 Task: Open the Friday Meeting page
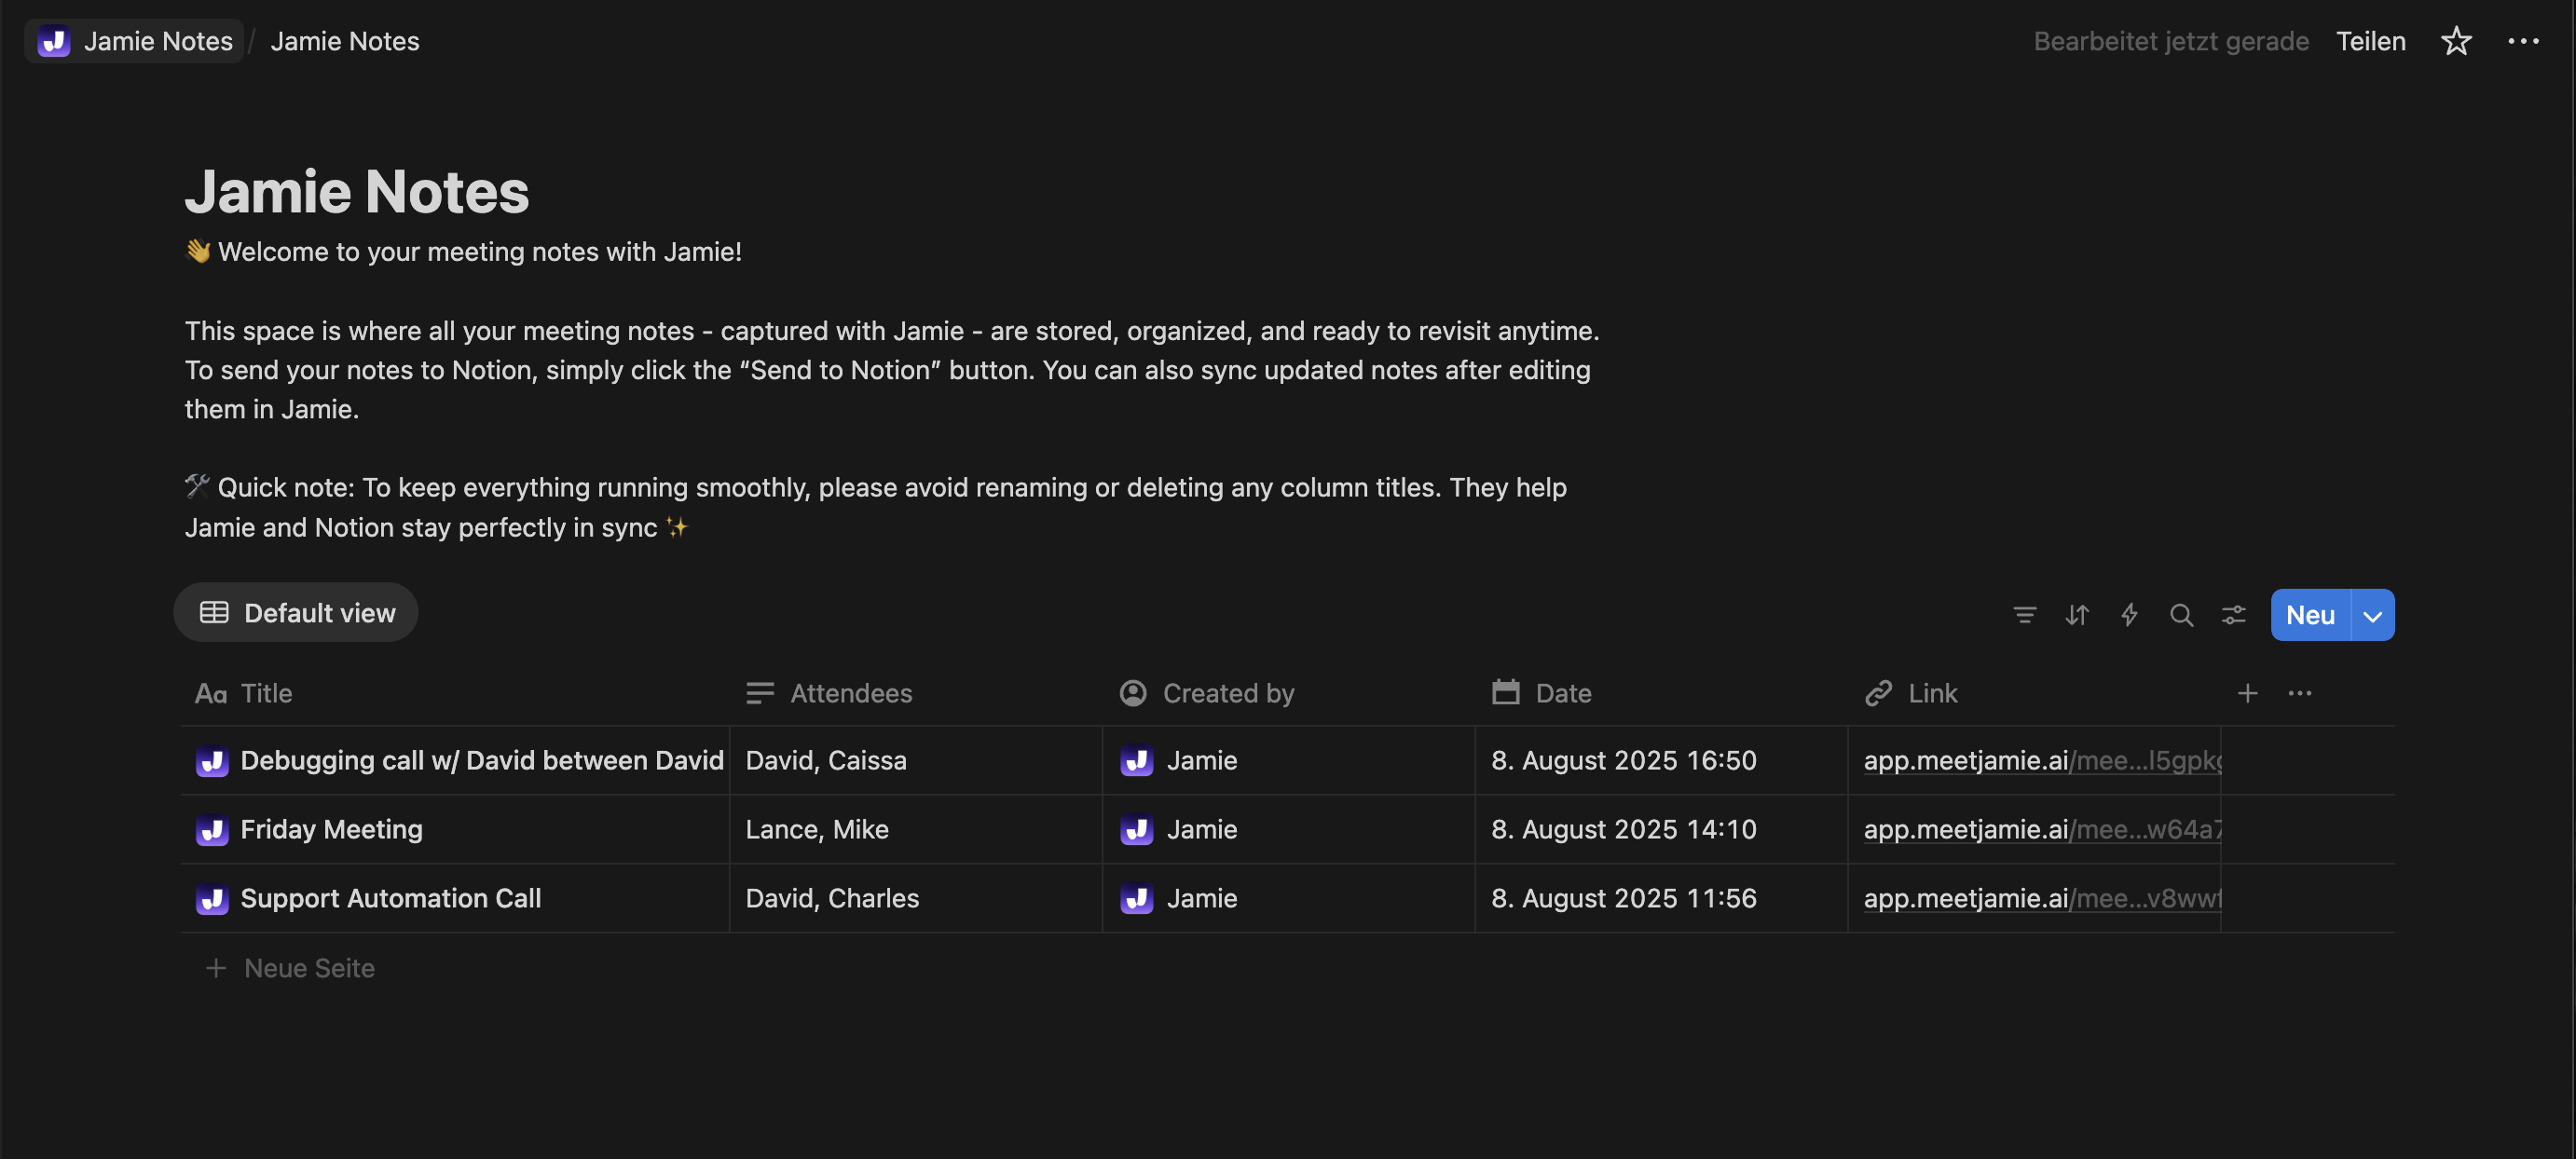[x=332, y=829]
